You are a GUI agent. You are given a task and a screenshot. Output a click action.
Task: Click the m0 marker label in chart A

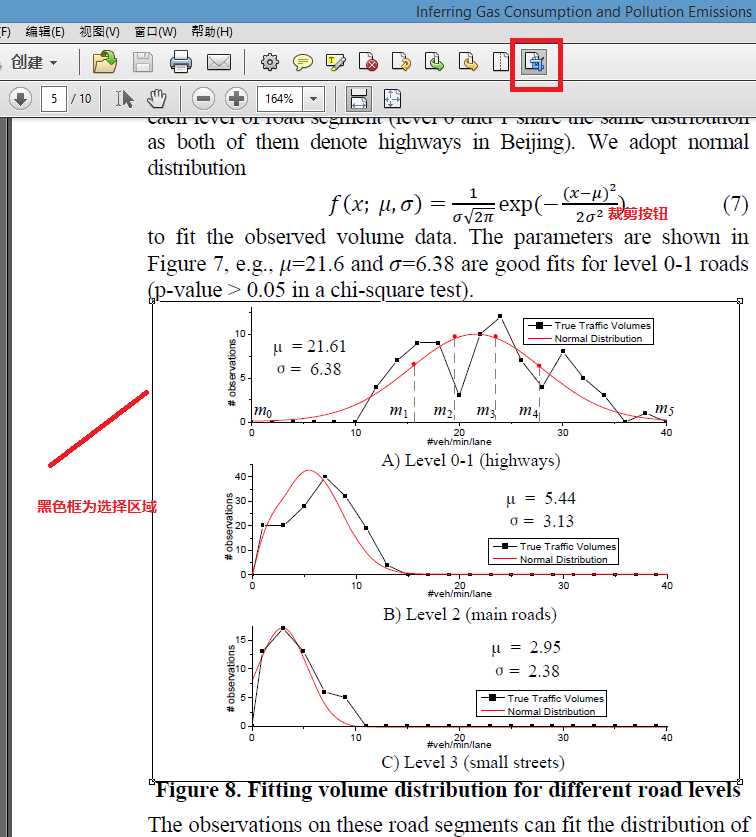[263, 411]
